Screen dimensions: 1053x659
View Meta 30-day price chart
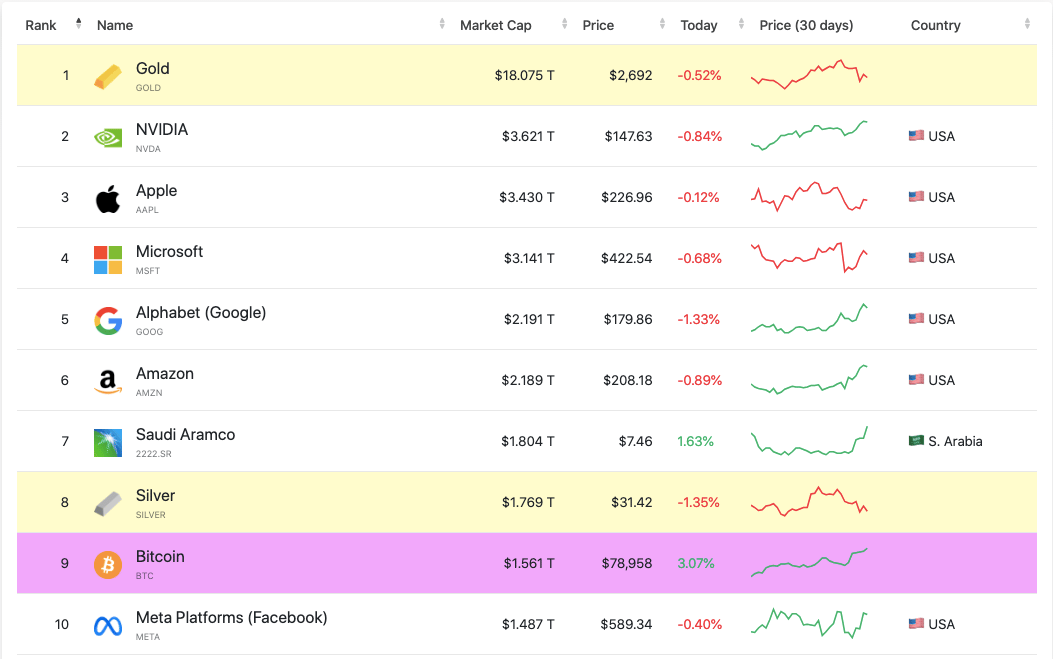[809, 623]
